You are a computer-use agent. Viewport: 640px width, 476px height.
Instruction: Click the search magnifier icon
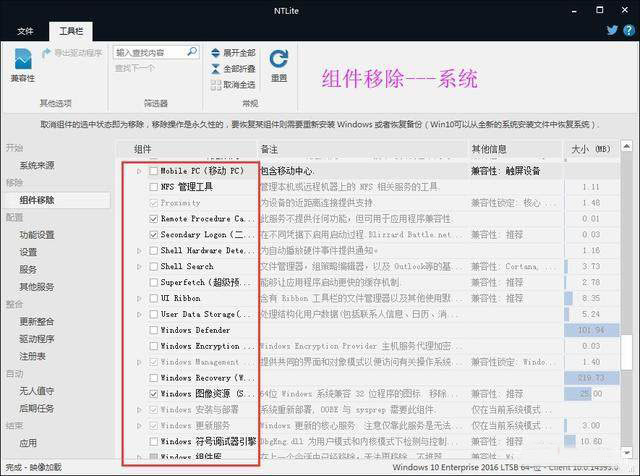click(191, 51)
